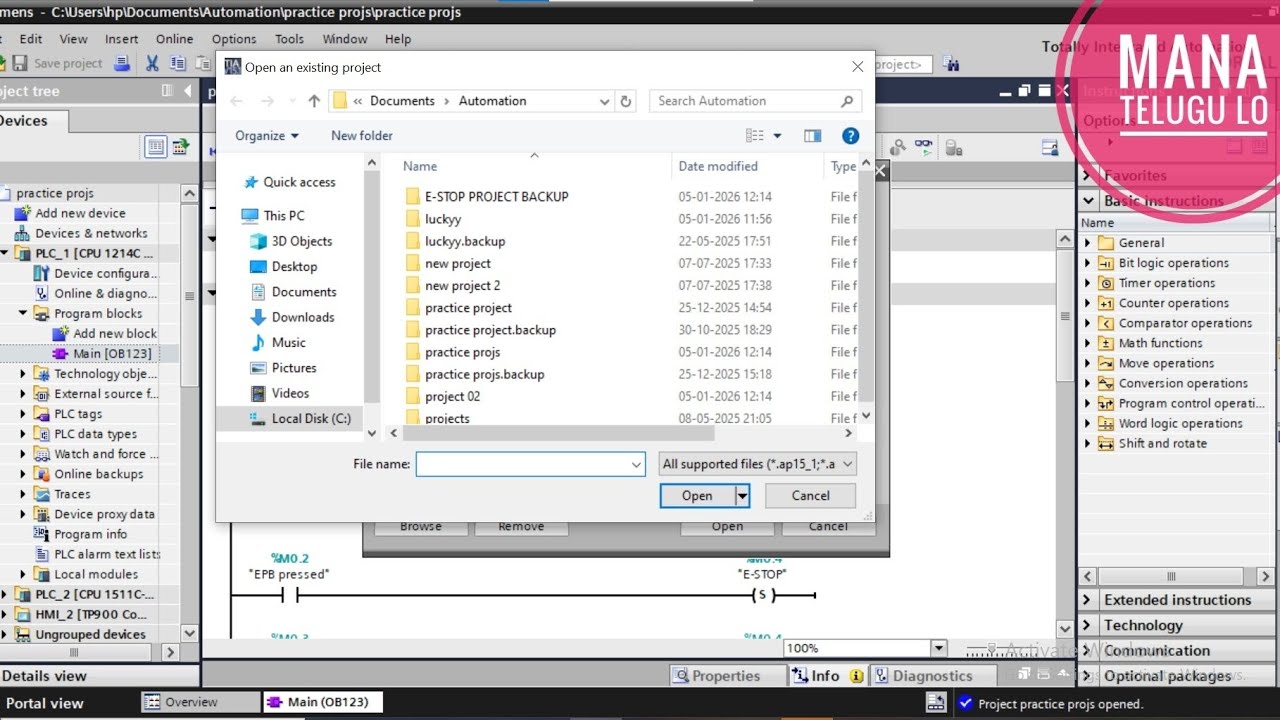Screen dimensions: 1280x720
Task: Click the Counter operations folder icon
Action: tap(1106, 303)
